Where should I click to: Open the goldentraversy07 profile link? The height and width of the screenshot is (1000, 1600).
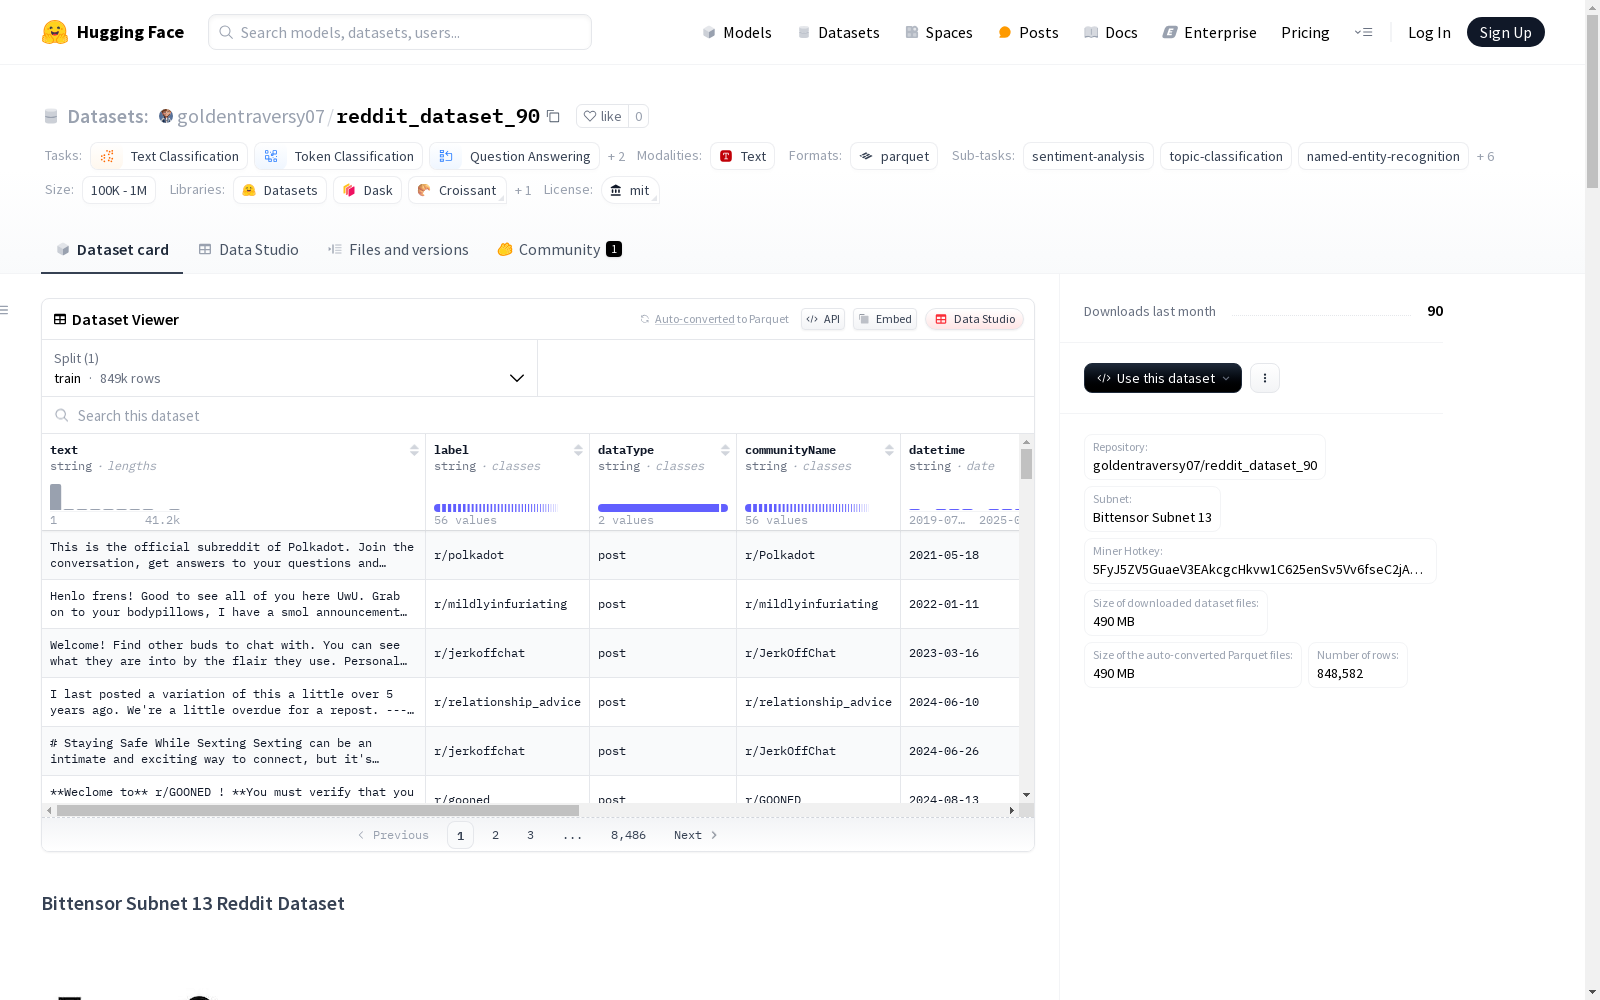point(251,116)
